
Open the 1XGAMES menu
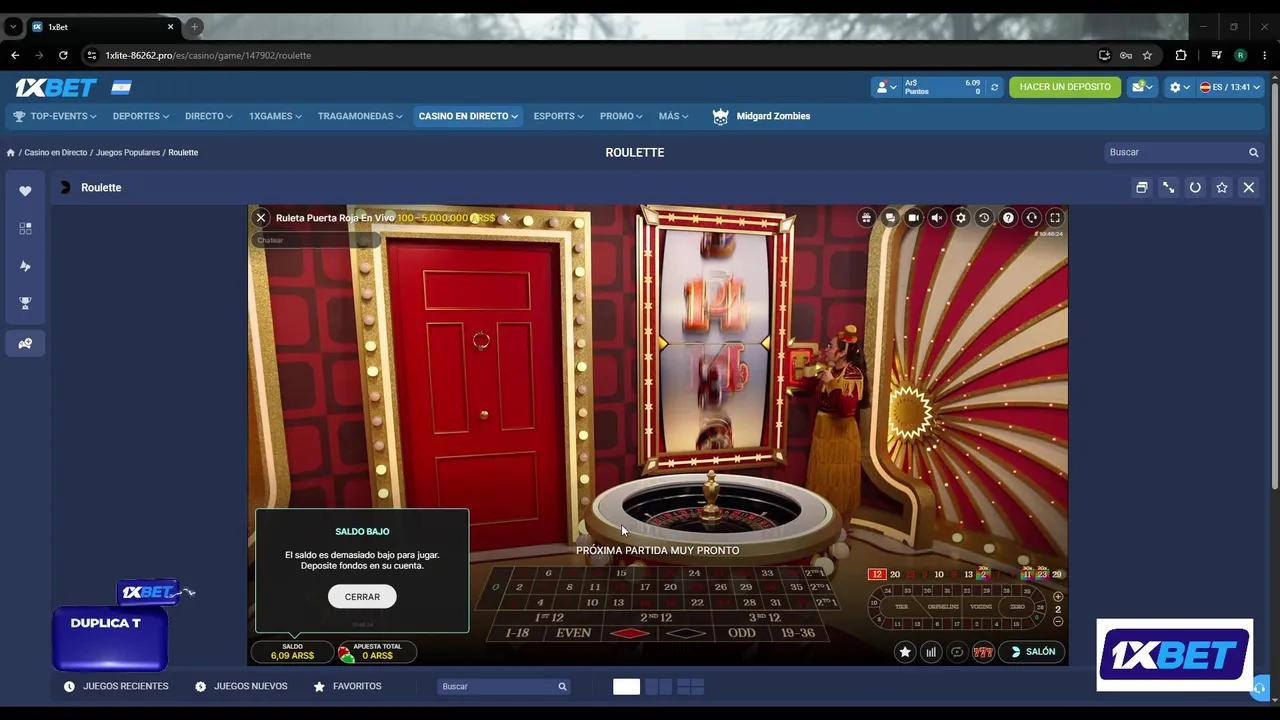point(275,116)
